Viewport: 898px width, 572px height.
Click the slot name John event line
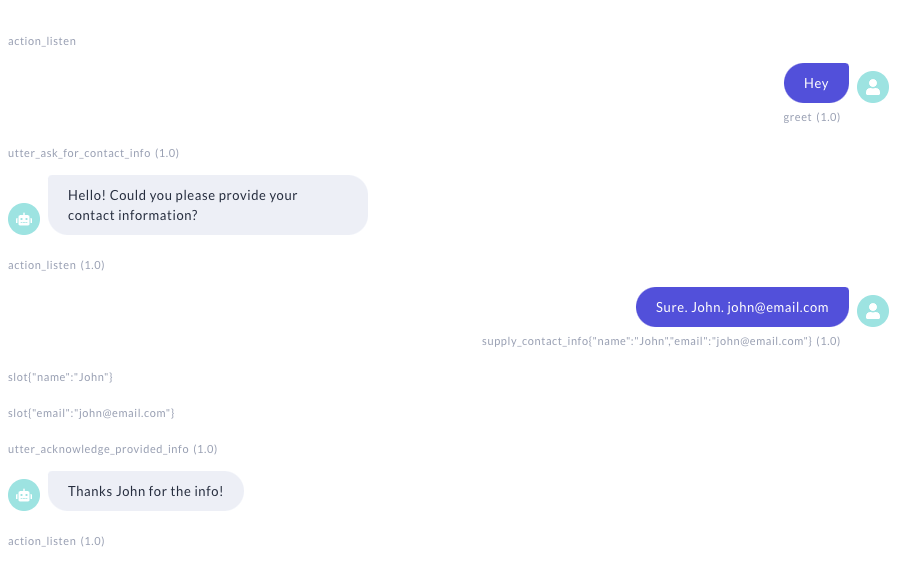click(x=60, y=377)
